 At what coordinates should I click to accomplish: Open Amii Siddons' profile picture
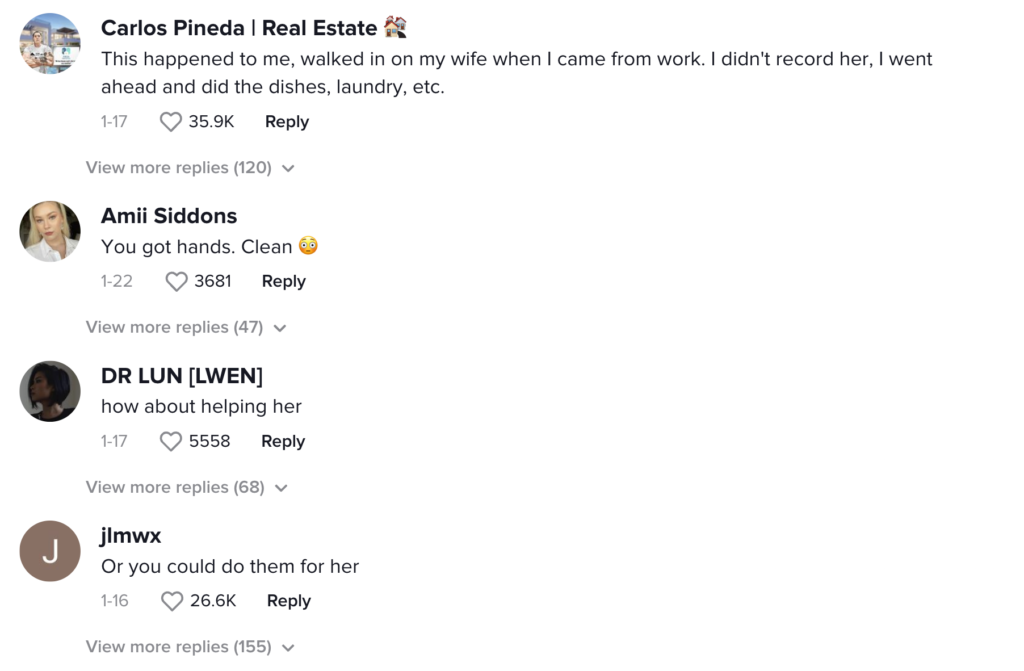point(50,231)
